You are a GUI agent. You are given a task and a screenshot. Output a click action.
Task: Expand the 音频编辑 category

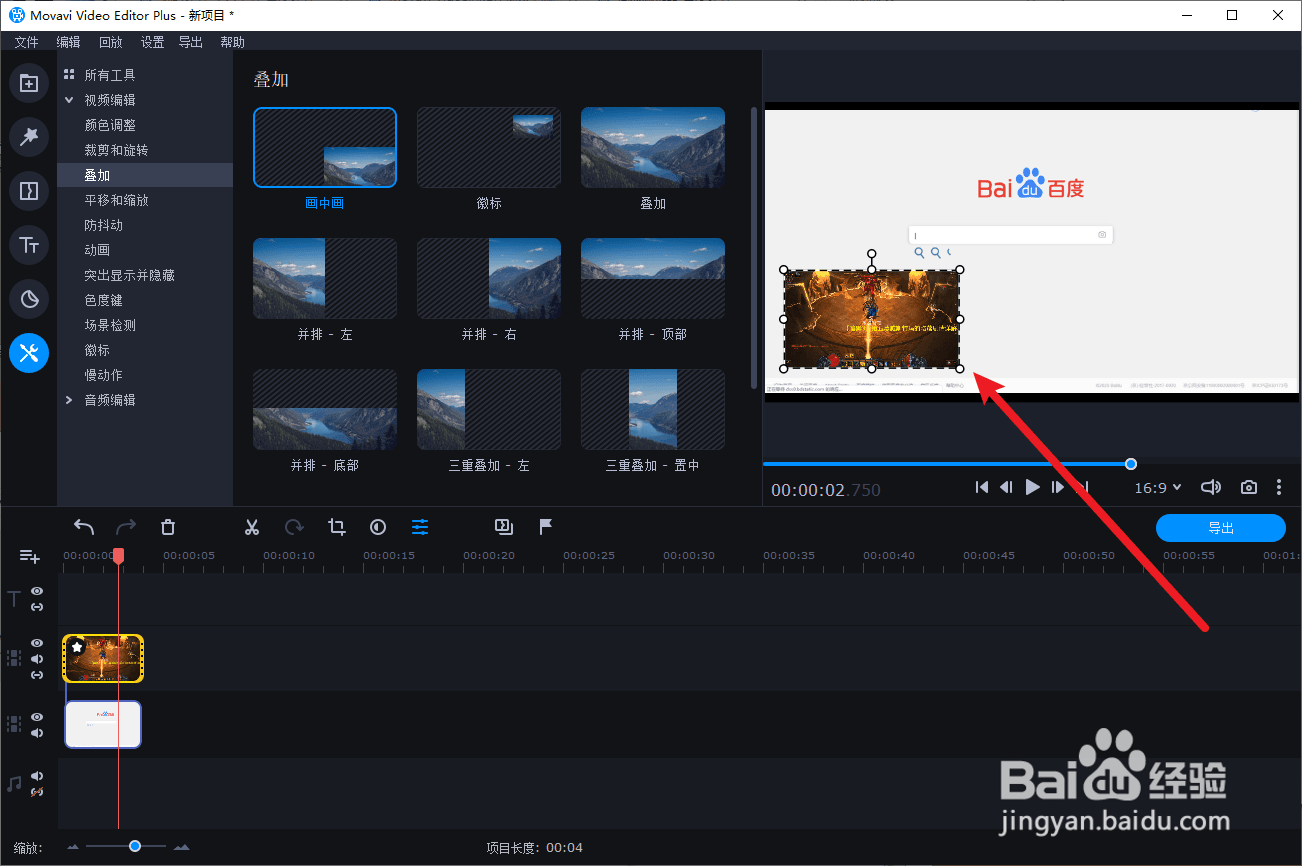69,400
